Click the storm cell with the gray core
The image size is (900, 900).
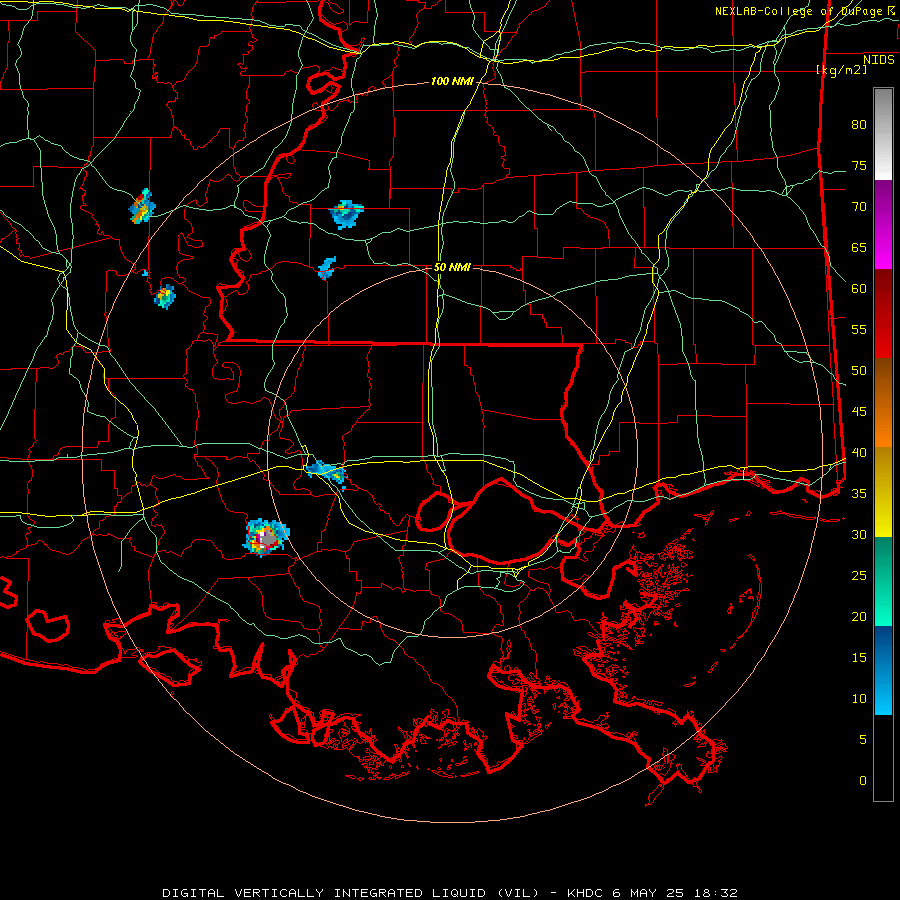pyautogui.click(x=267, y=537)
